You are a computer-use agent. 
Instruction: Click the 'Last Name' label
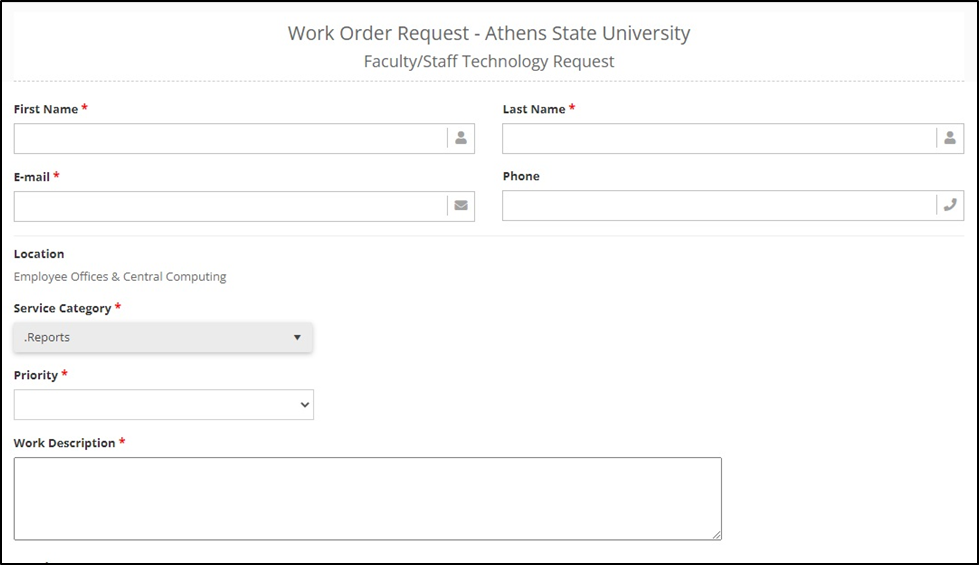pyautogui.click(x=534, y=109)
